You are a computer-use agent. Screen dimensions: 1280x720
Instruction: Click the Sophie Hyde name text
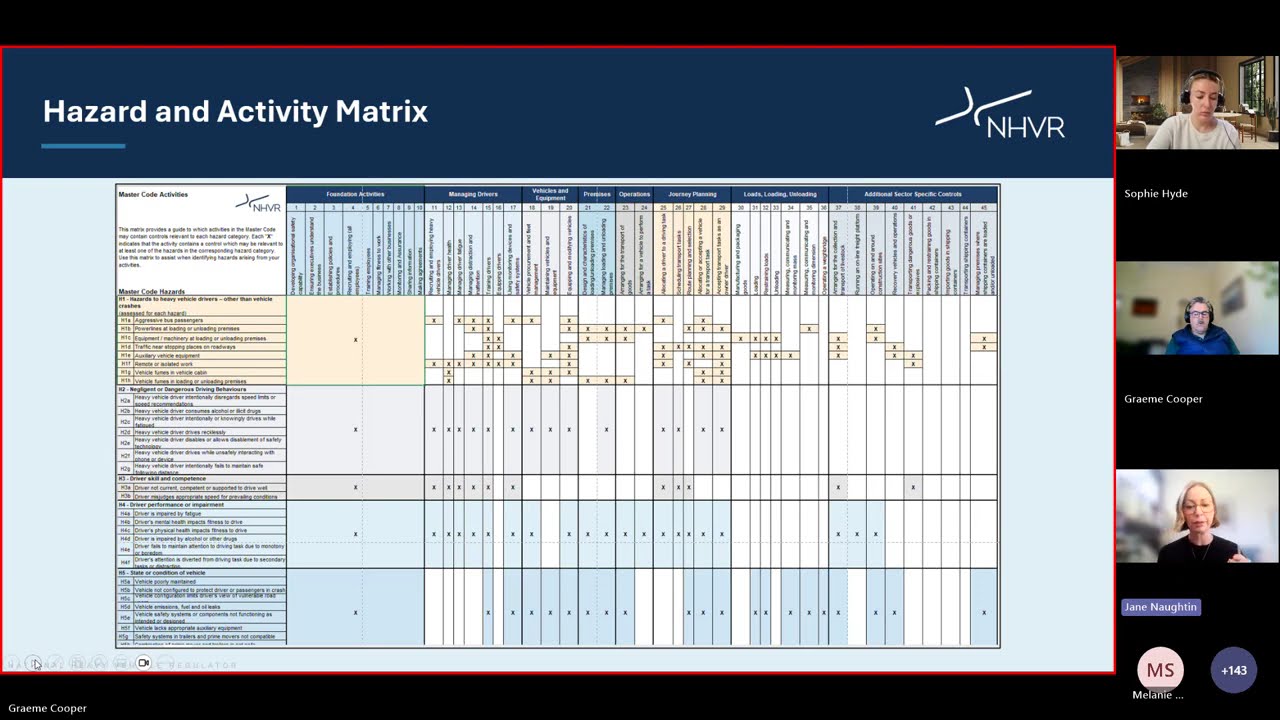tap(1156, 193)
